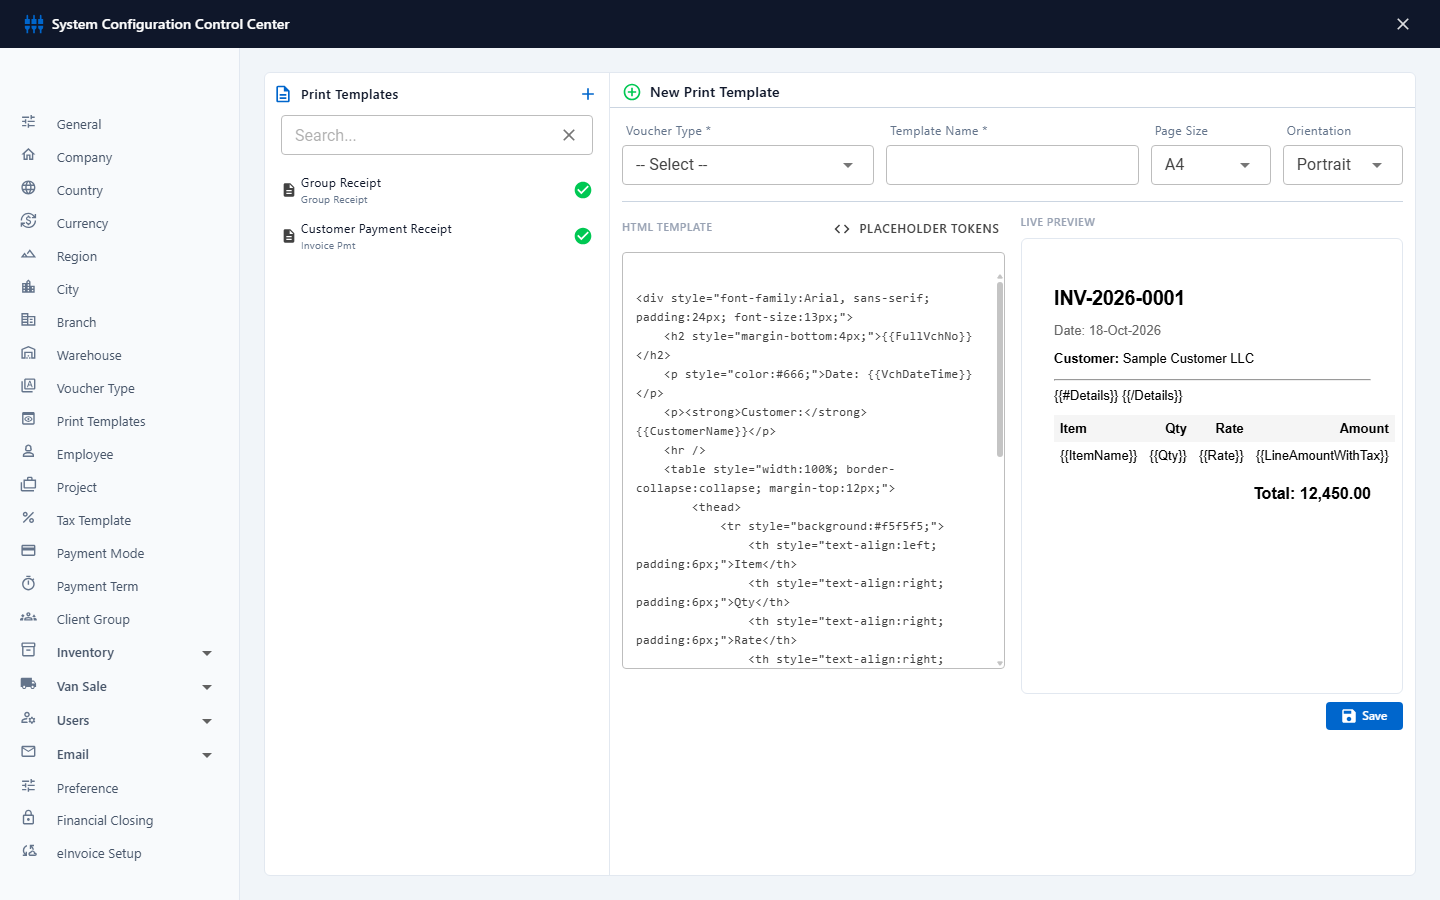Expand the Inventory submenu arrow
The width and height of the screenshot is (1440, 900).
coord(207,653)
